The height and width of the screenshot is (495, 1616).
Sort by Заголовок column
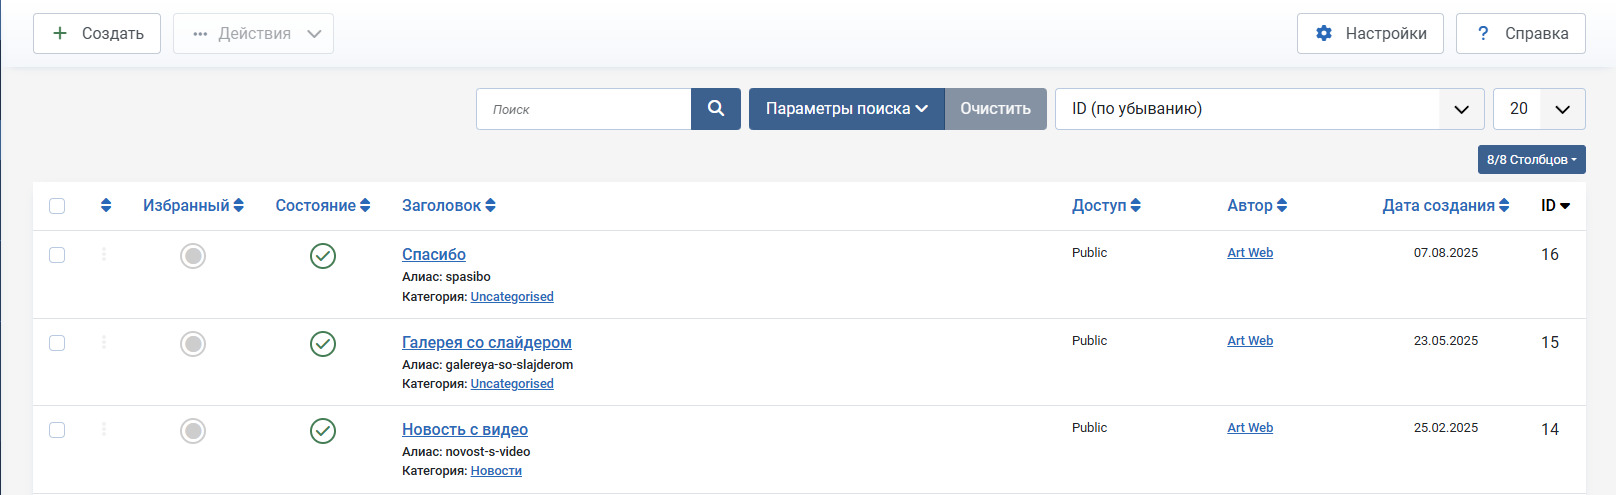(x=449, y=205)
